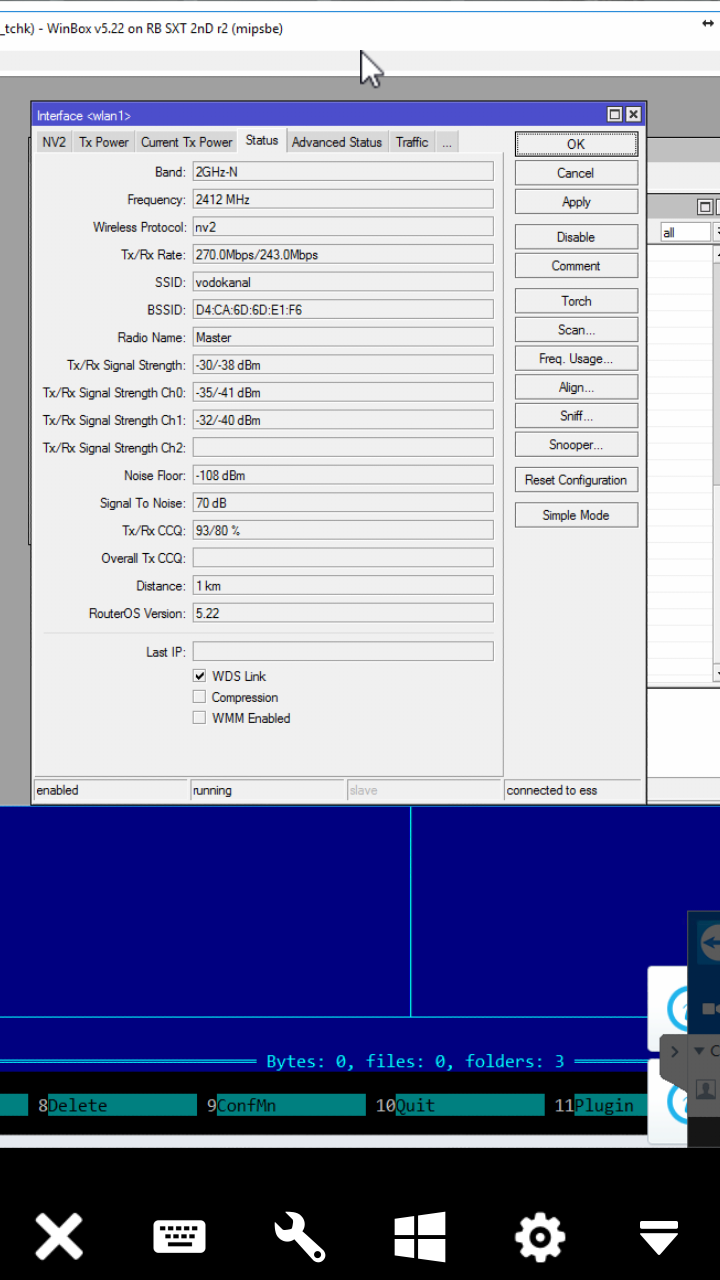Switch to Simple Mode
This screenshot has width=720, height=1280.
pos(576,515)
